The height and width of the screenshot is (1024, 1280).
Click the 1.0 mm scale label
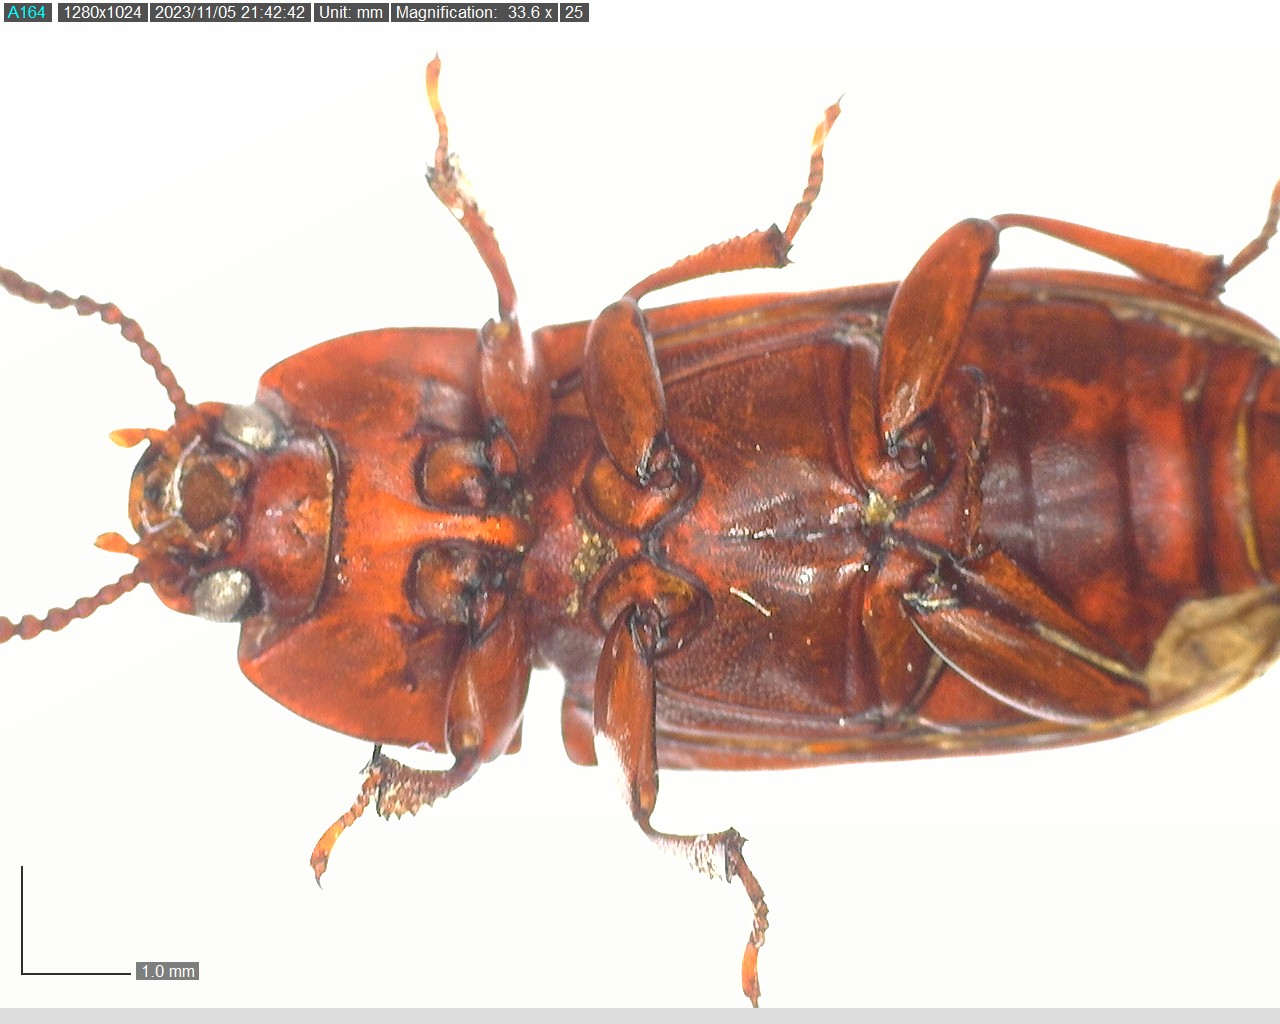coord(168,971)
